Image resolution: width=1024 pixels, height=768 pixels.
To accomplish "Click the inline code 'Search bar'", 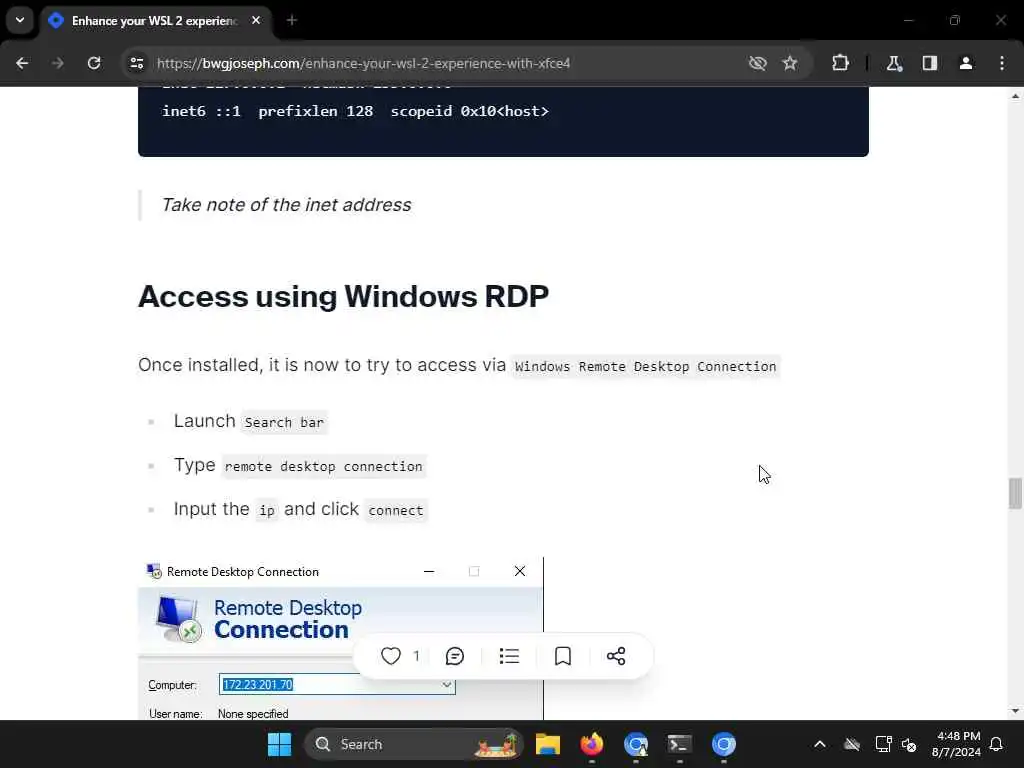I will click(x=284, y=423).
